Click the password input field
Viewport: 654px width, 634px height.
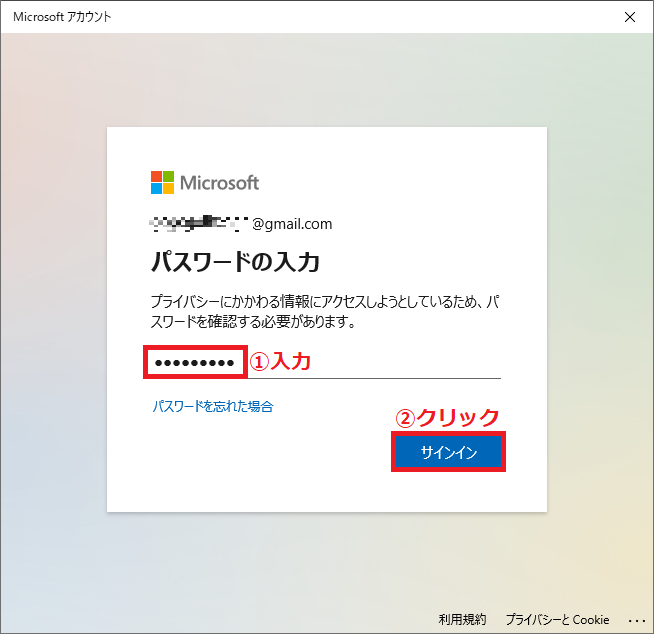tap(325, 363)
